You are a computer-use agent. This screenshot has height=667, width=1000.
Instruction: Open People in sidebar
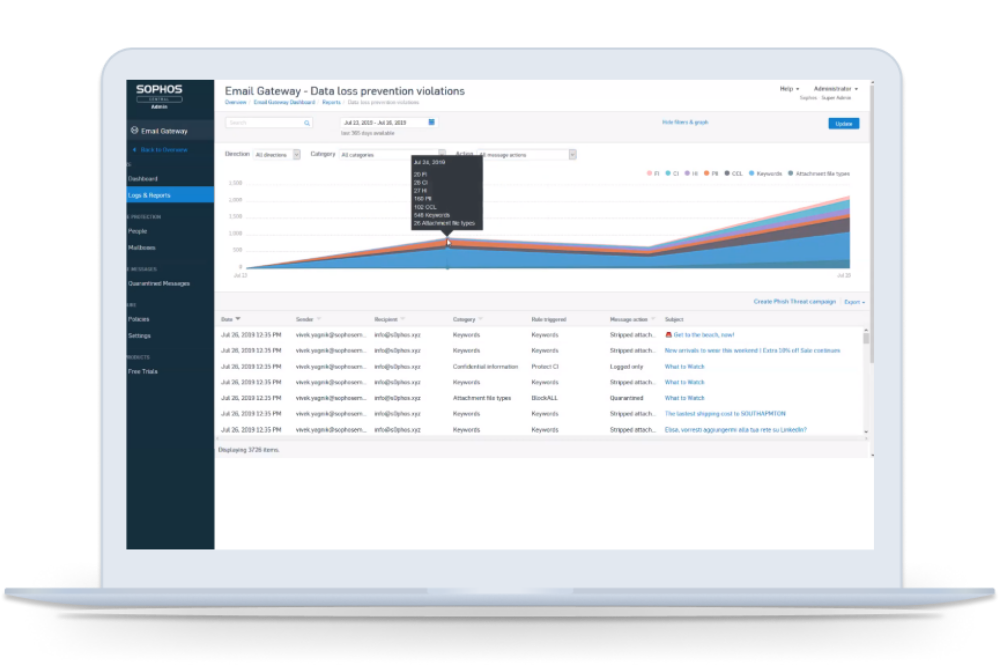pyautogui.click(x=138, y=231)
